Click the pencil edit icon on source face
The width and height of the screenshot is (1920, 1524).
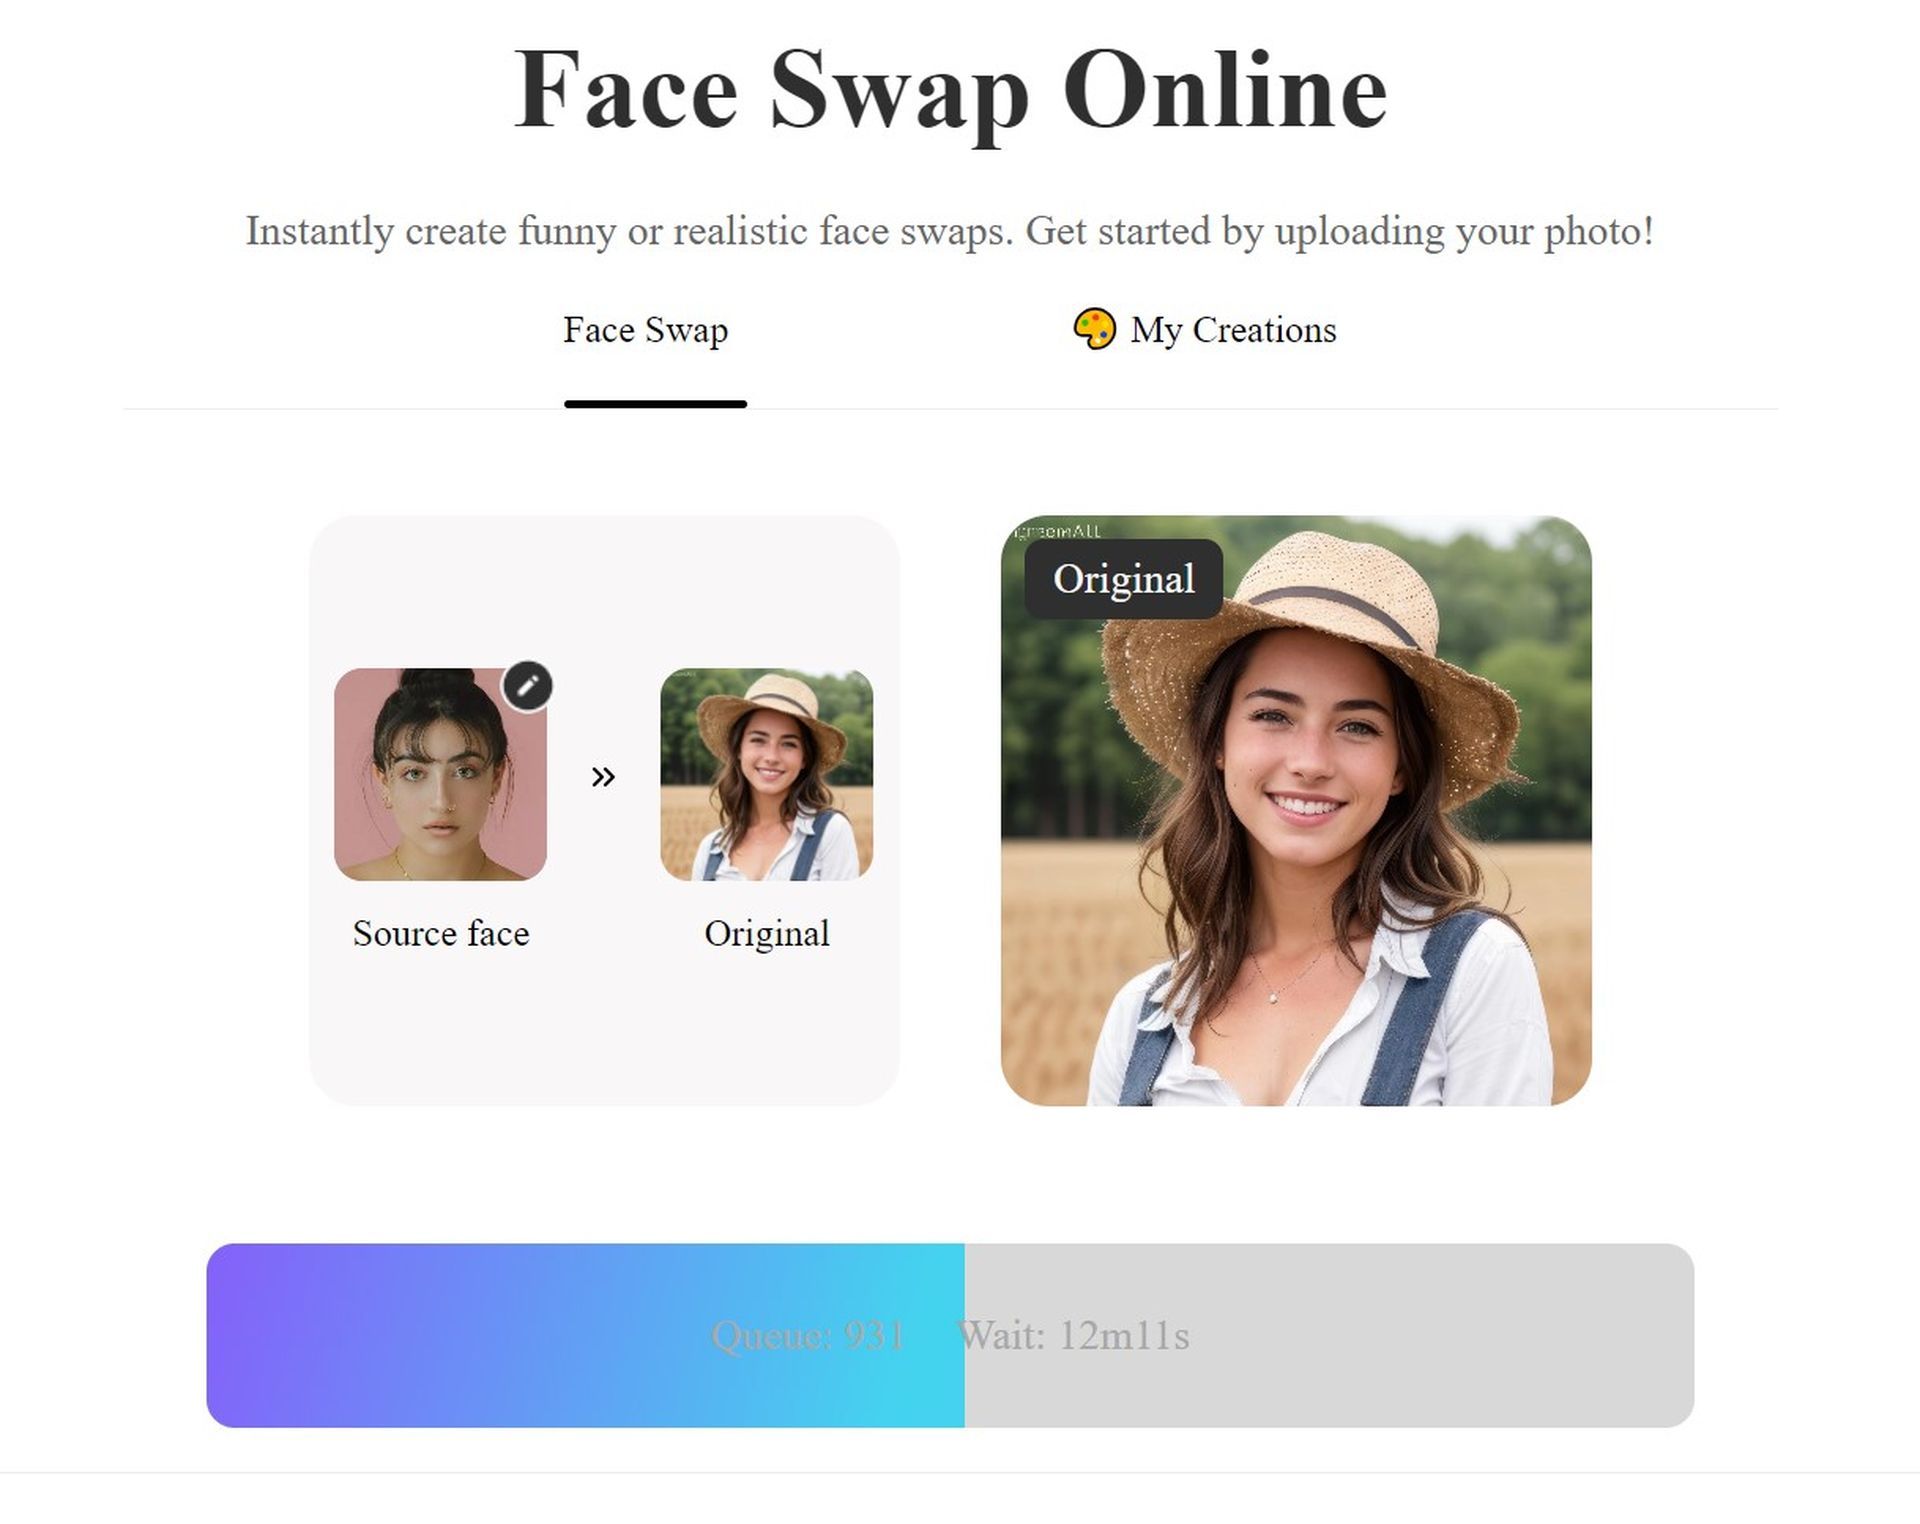527,686
